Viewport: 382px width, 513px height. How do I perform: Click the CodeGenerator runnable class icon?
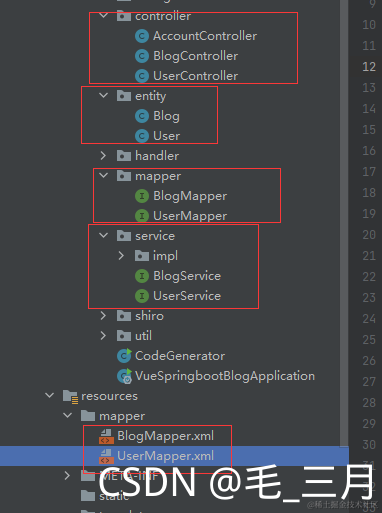tap(124, 356)
